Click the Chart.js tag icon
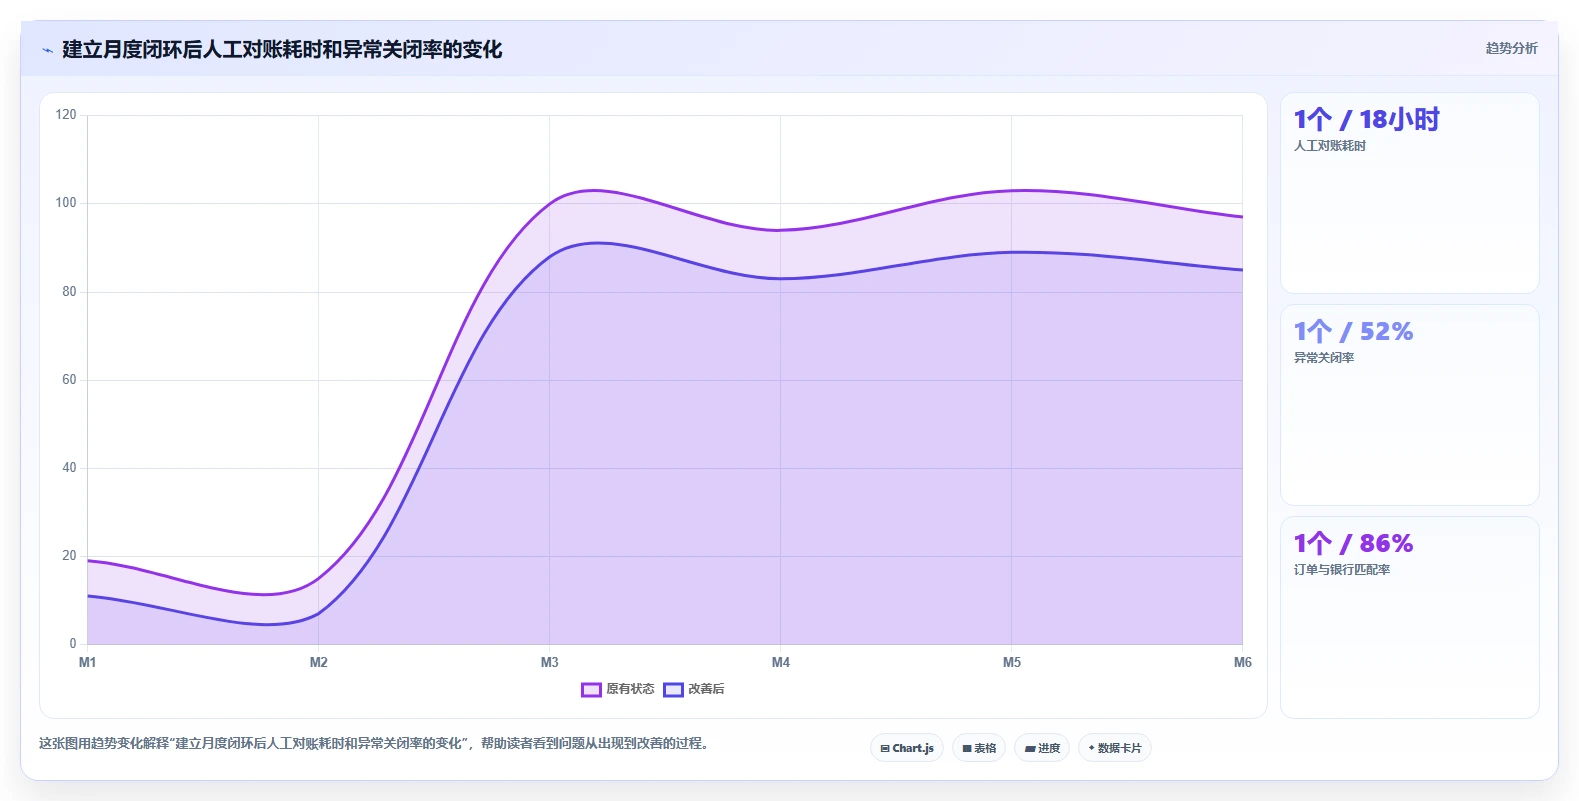Screen dimensions: 1579x801 click(885, 748)
